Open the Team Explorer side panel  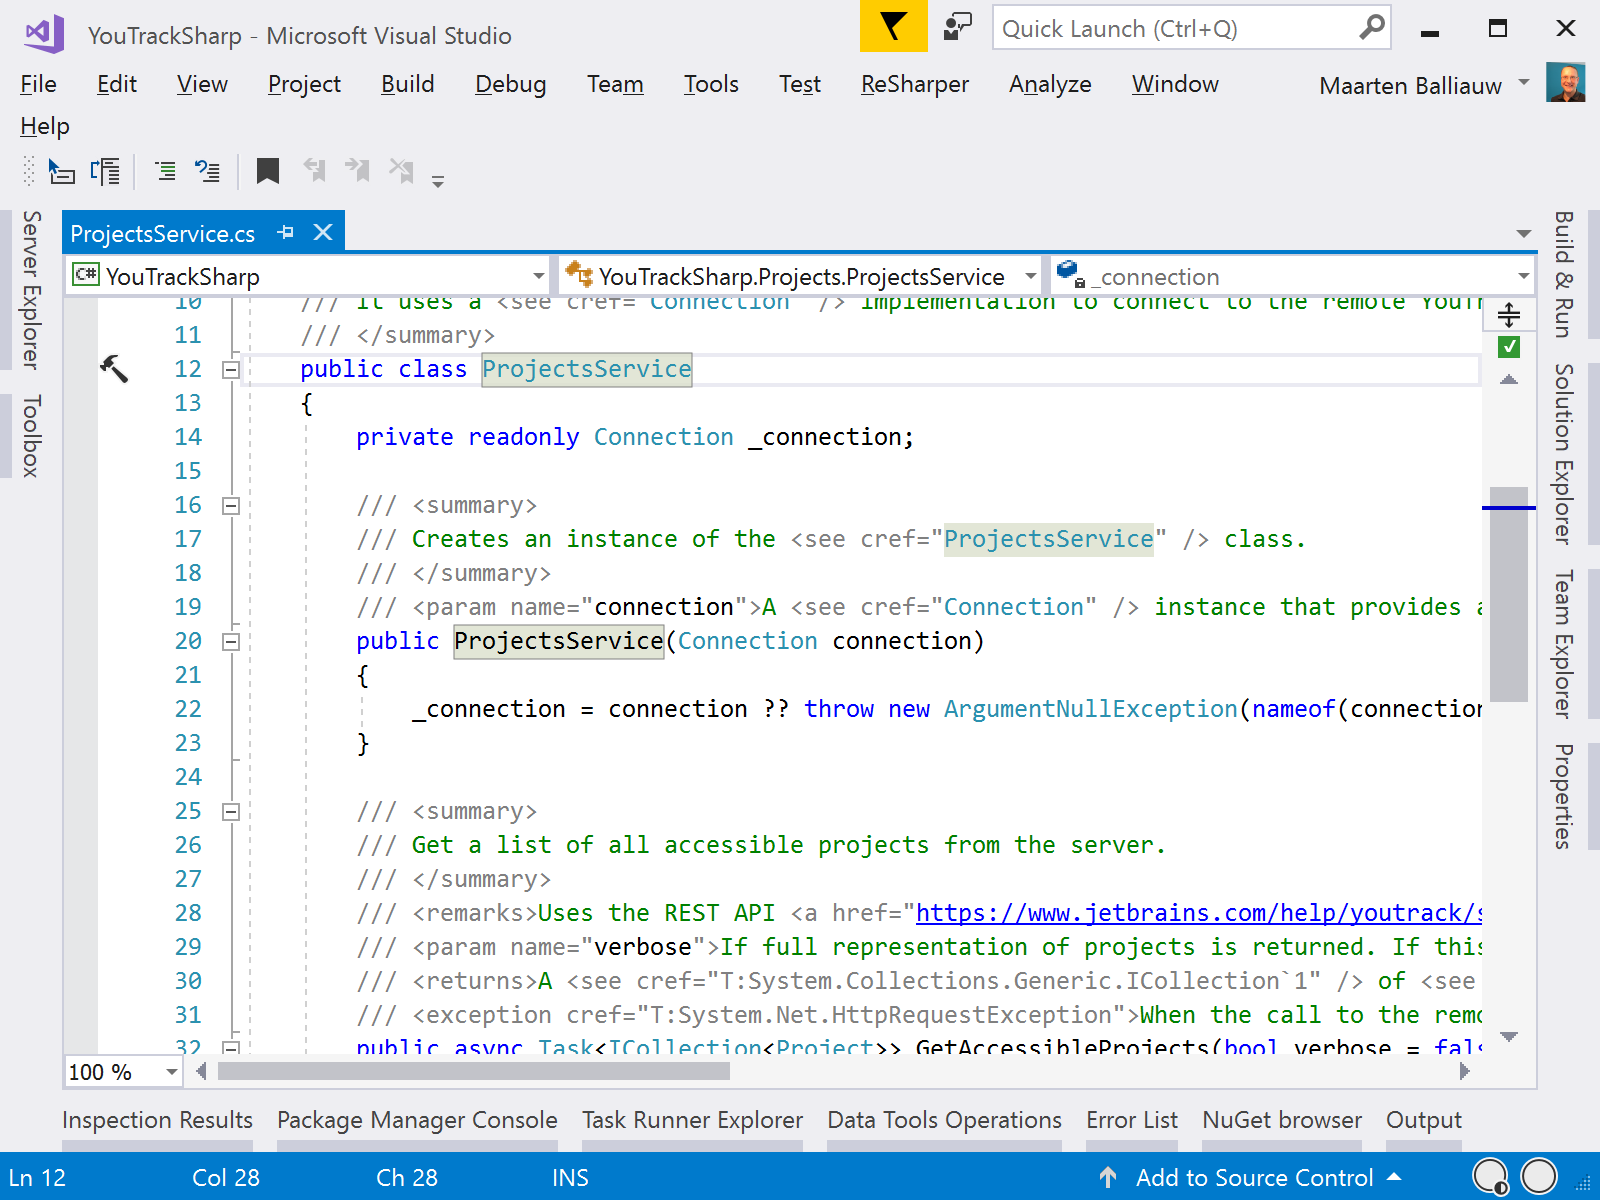click(x=1563, y=644)
